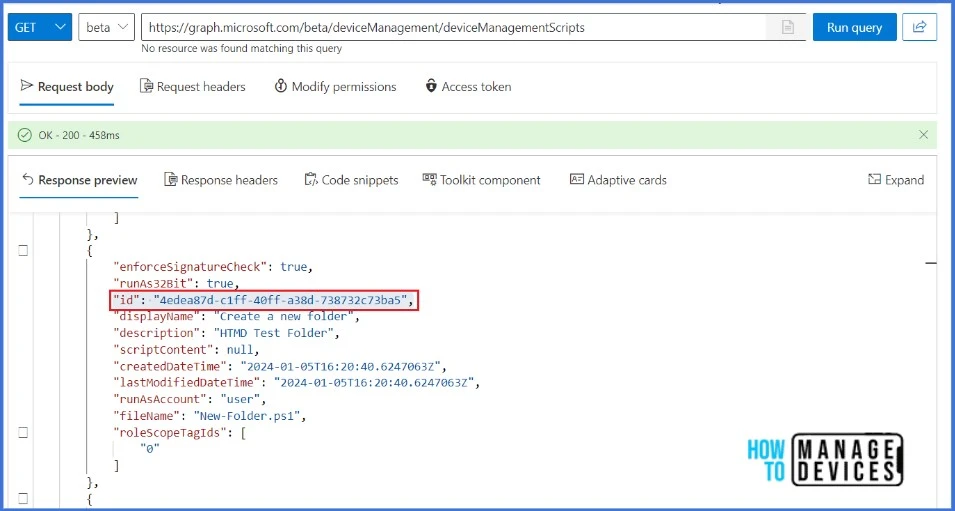Collapse JSON object starting with enforceSignatureCheck

(23, 250)
